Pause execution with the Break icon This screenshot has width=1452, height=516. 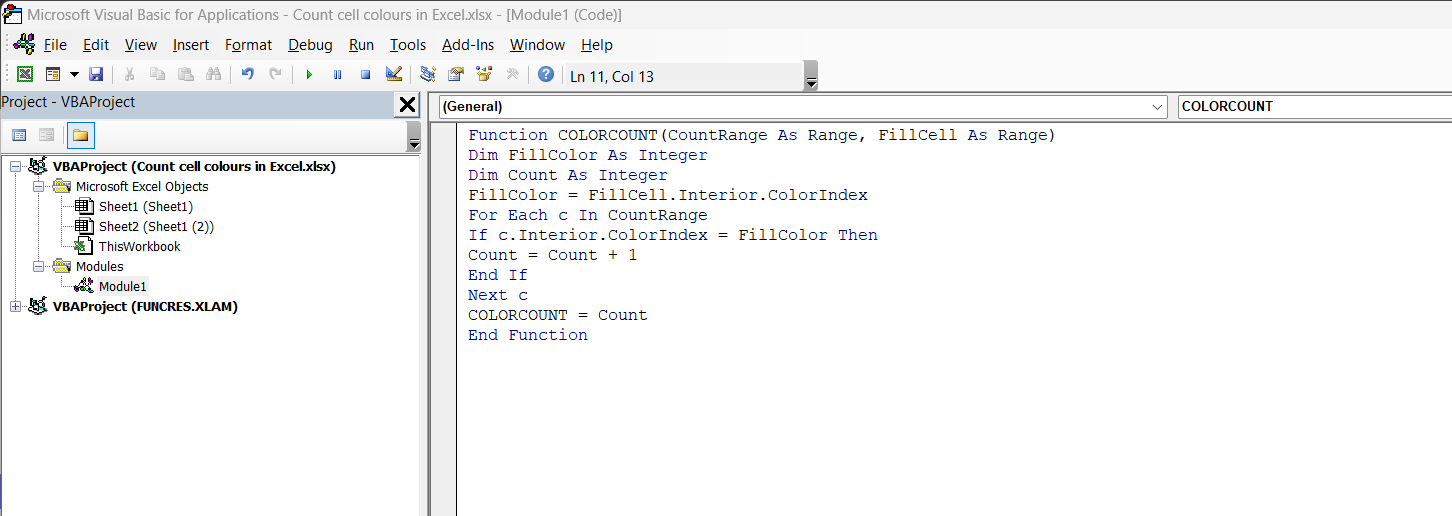[x=337, y=75]
